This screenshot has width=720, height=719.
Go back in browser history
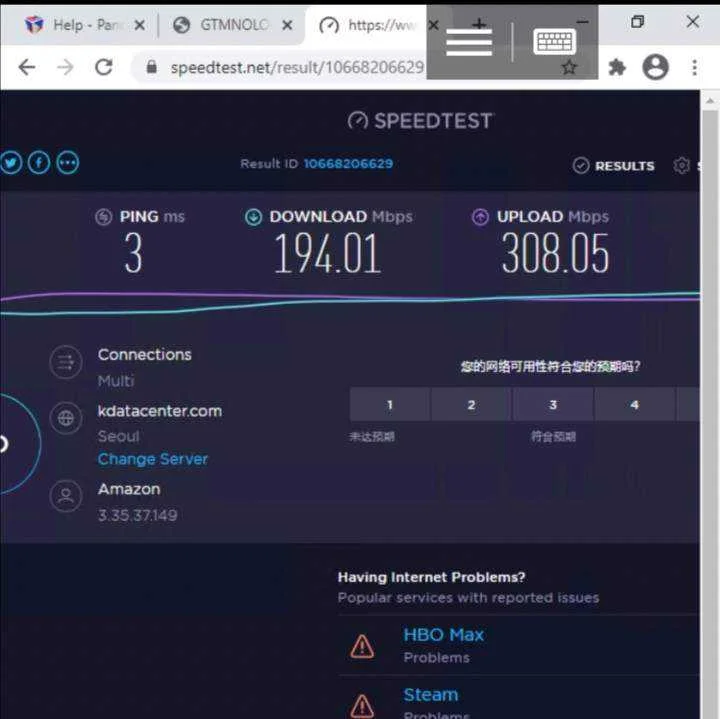[x=27, y=67]
